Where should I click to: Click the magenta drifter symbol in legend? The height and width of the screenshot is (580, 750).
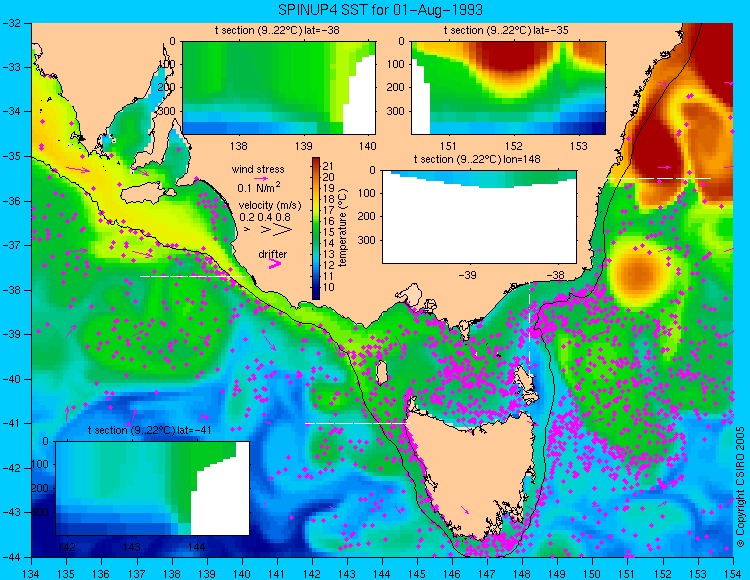pyautogui.click(x=275, y=264)
